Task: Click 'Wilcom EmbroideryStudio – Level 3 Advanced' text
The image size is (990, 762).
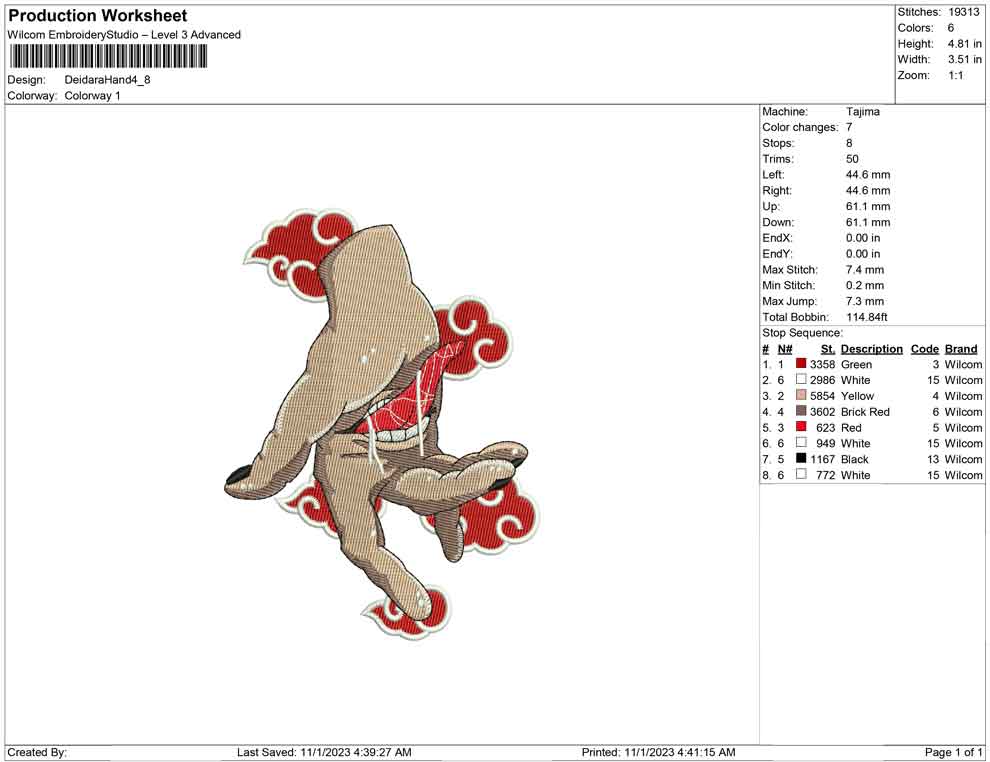Action: click(124, 35)
